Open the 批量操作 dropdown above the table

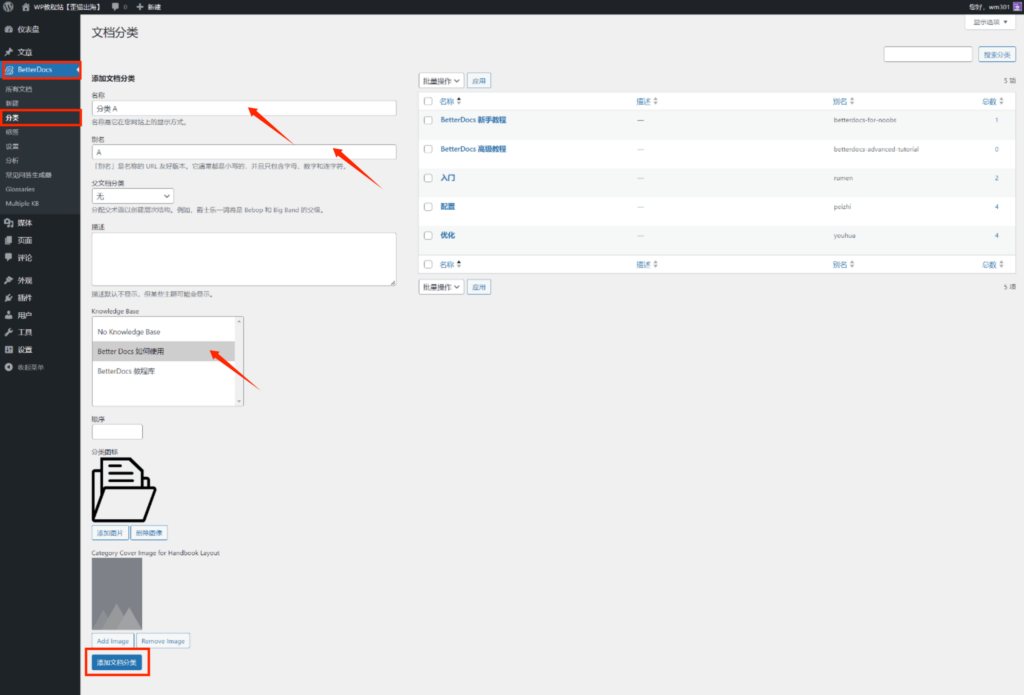(x=441, y=81)
